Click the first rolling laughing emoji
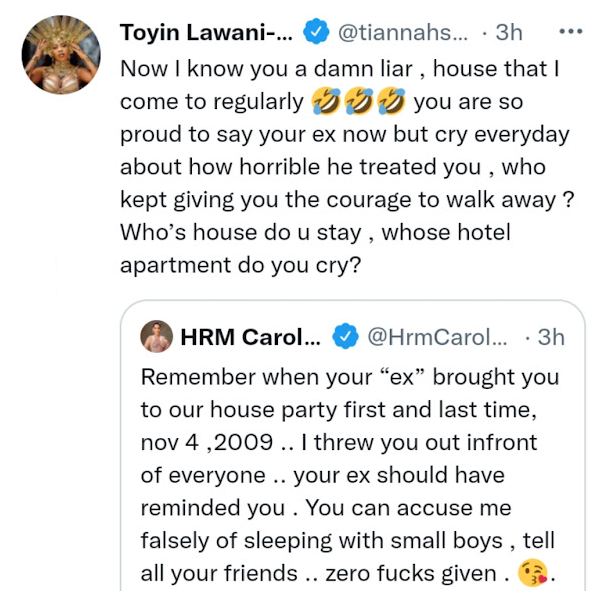Screen dimensions: 600x591 (x=326, y=101)
